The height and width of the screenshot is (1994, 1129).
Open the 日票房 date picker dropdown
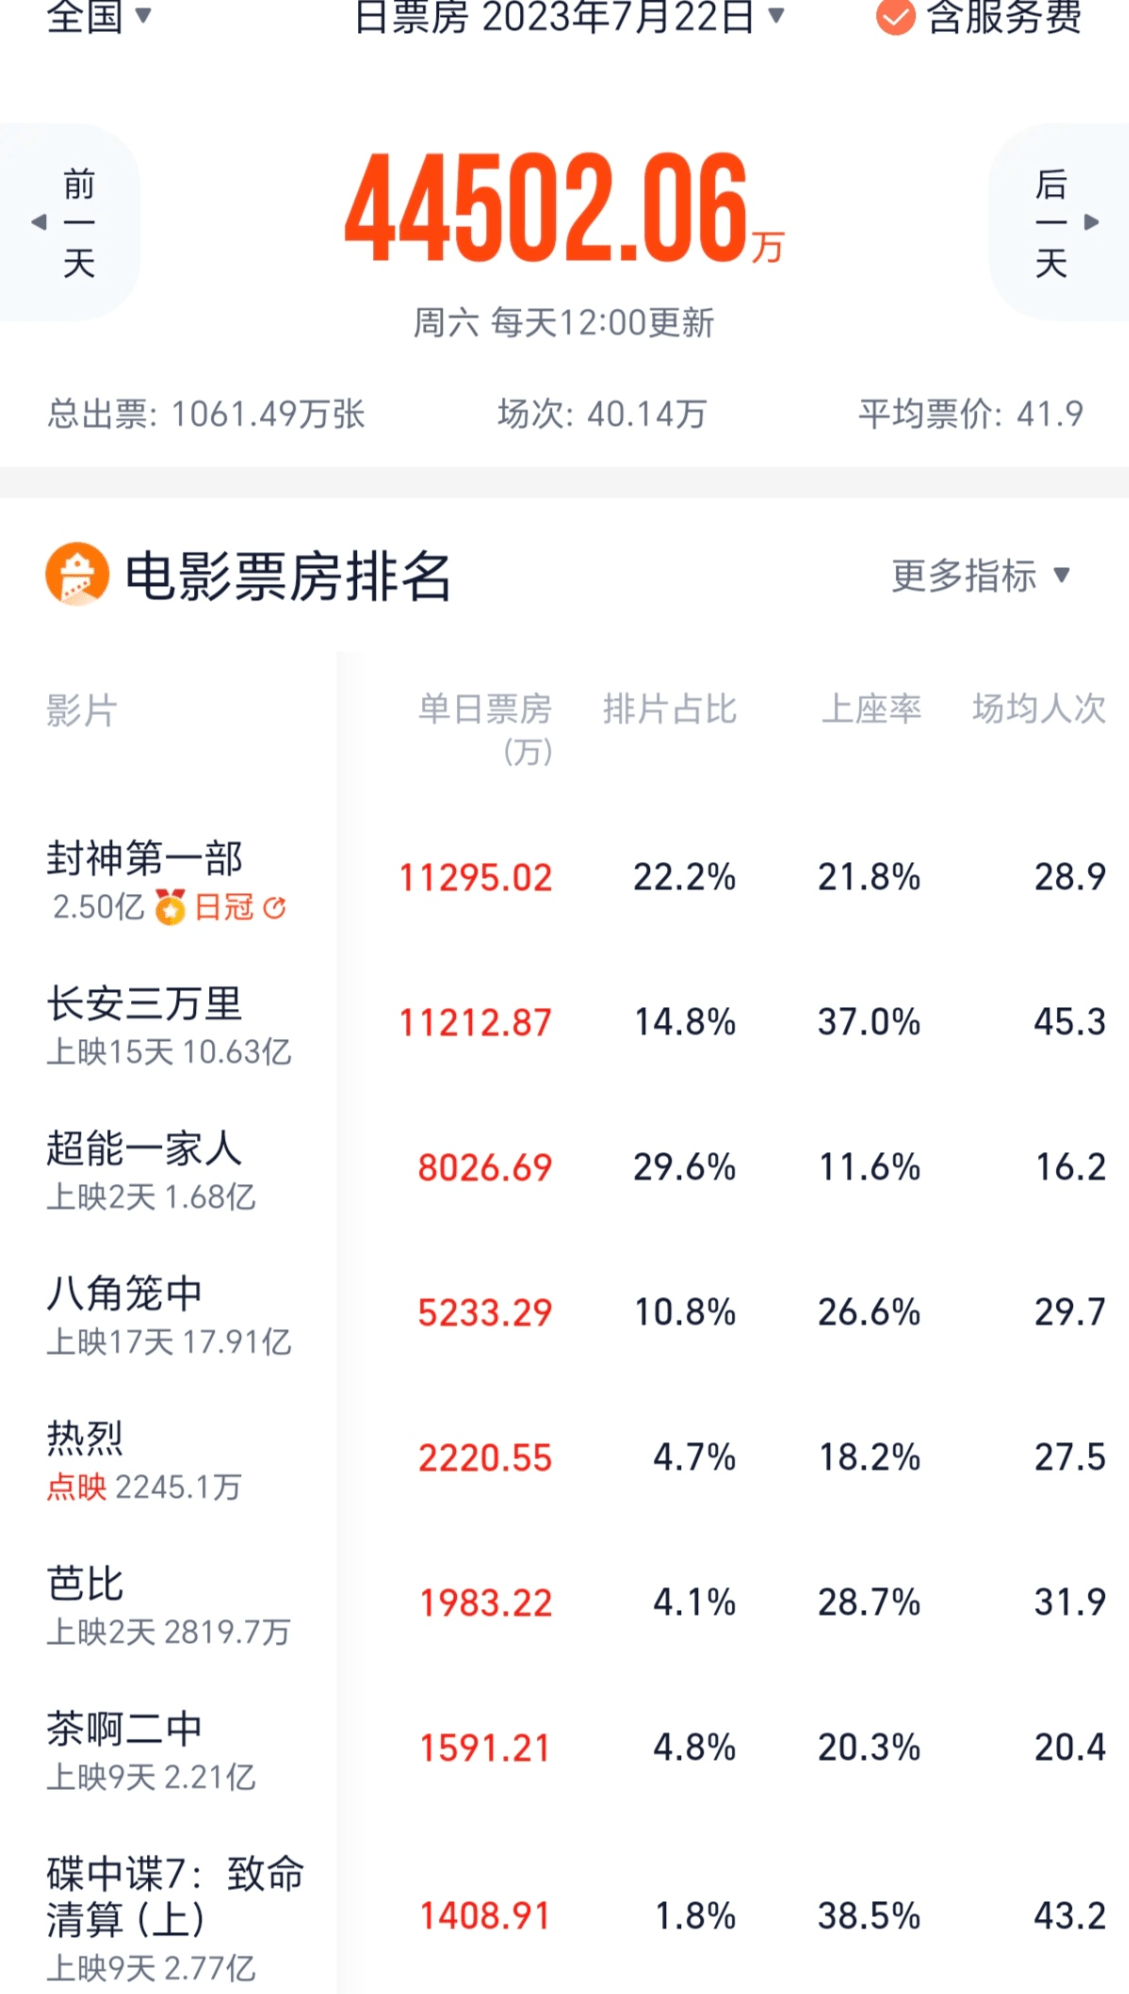(568, 16)
